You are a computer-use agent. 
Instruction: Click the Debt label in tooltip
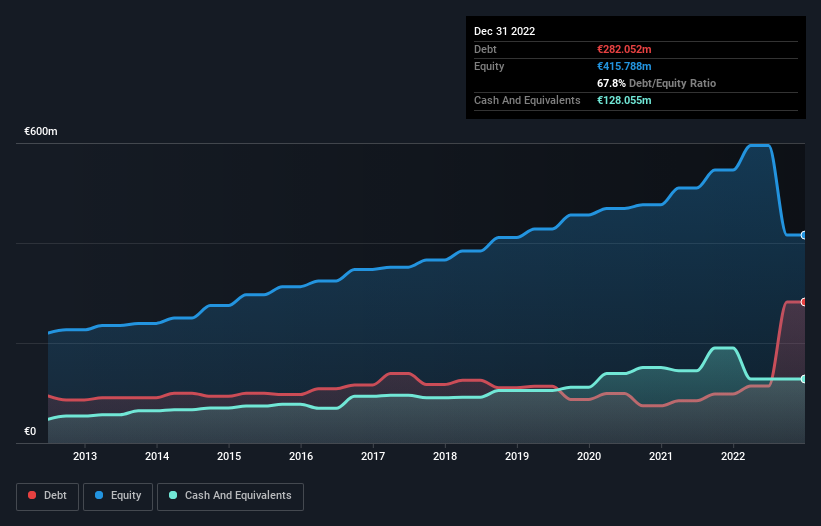(485, 49)
